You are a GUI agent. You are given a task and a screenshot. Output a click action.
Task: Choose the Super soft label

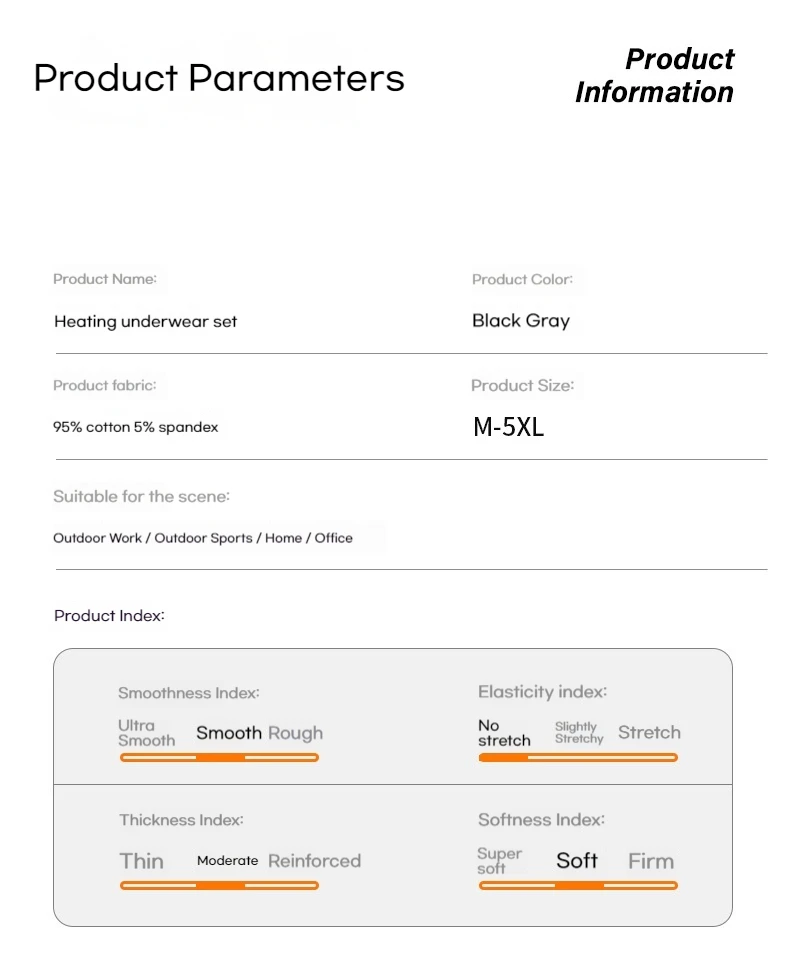[x=499, y=860]
